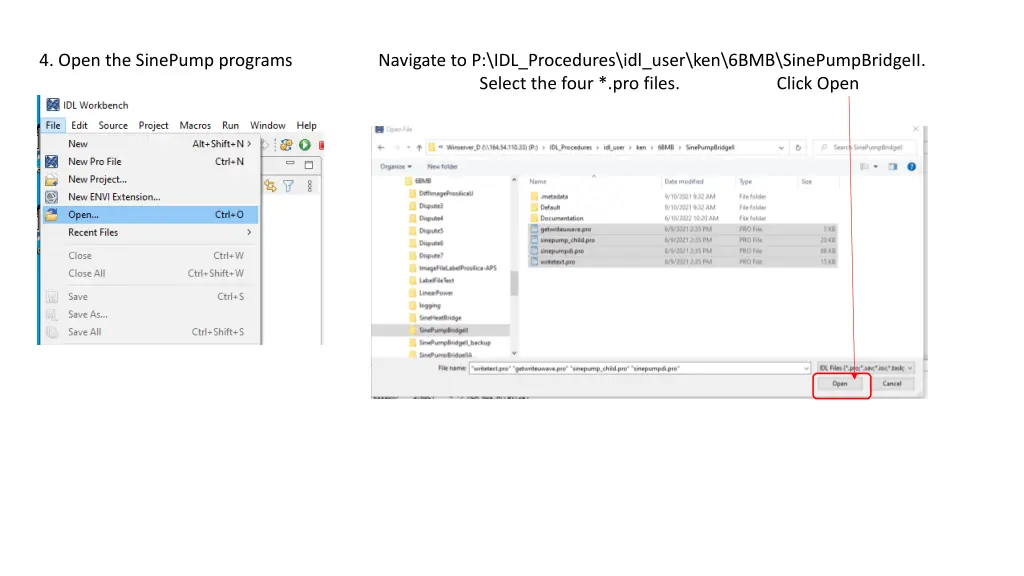Click the Link with Editor arrows icon
The height and width of the screenshot is (576, 1024).
tap(270, 186)
